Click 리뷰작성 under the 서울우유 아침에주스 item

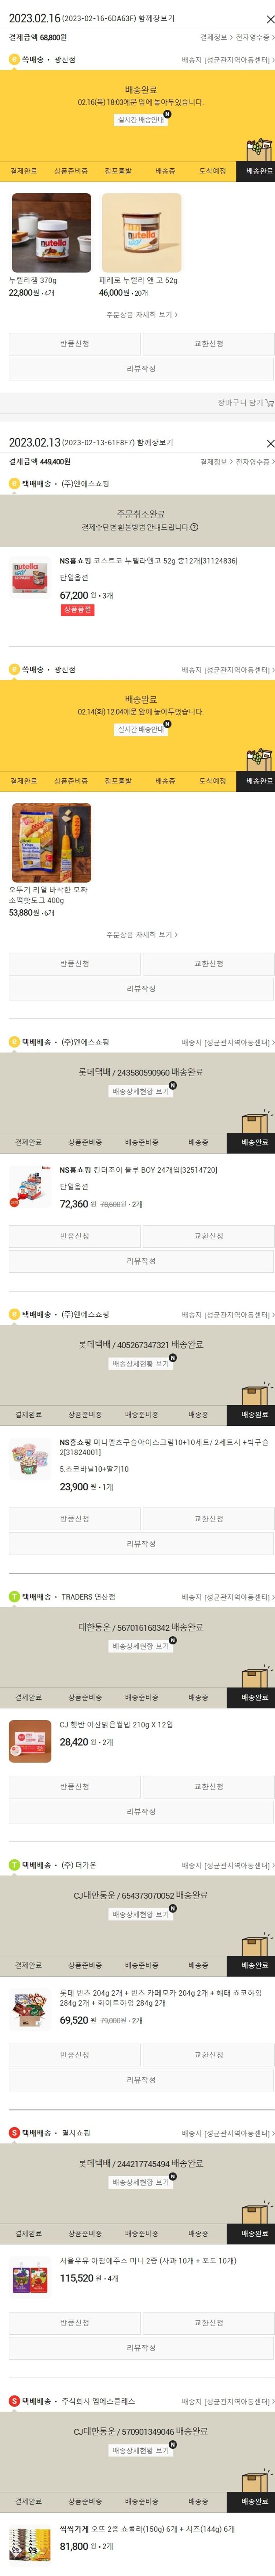(x=141, y=2348)
